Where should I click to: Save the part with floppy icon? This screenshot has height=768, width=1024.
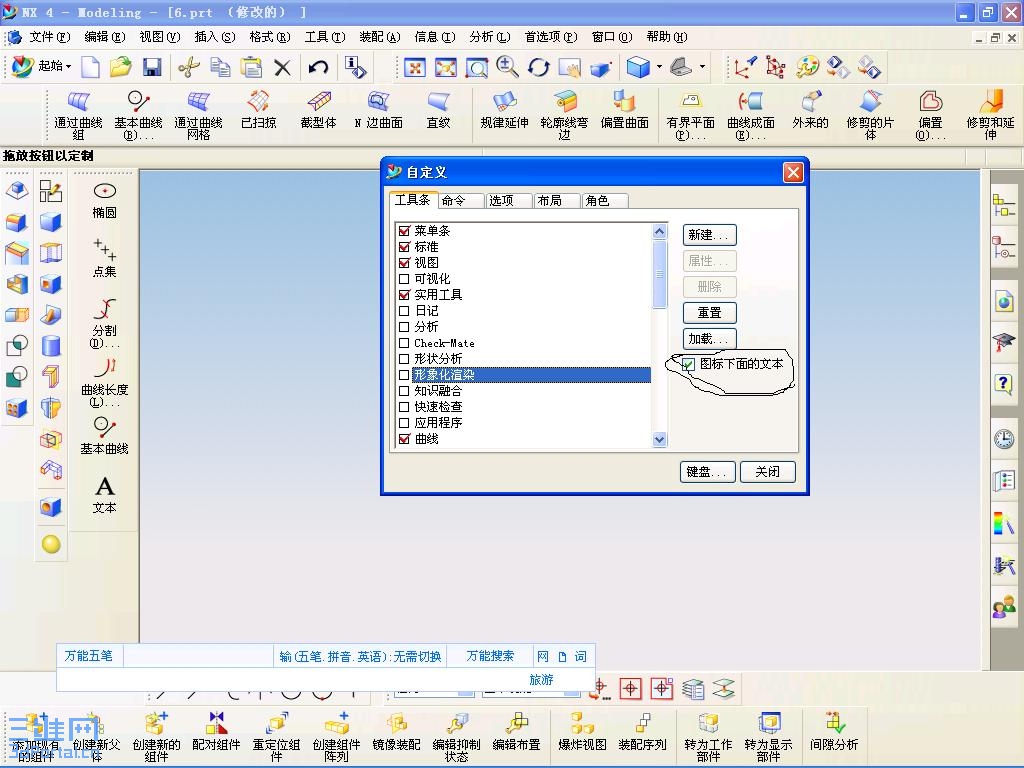pyautogui.click(x=152, y=67)
